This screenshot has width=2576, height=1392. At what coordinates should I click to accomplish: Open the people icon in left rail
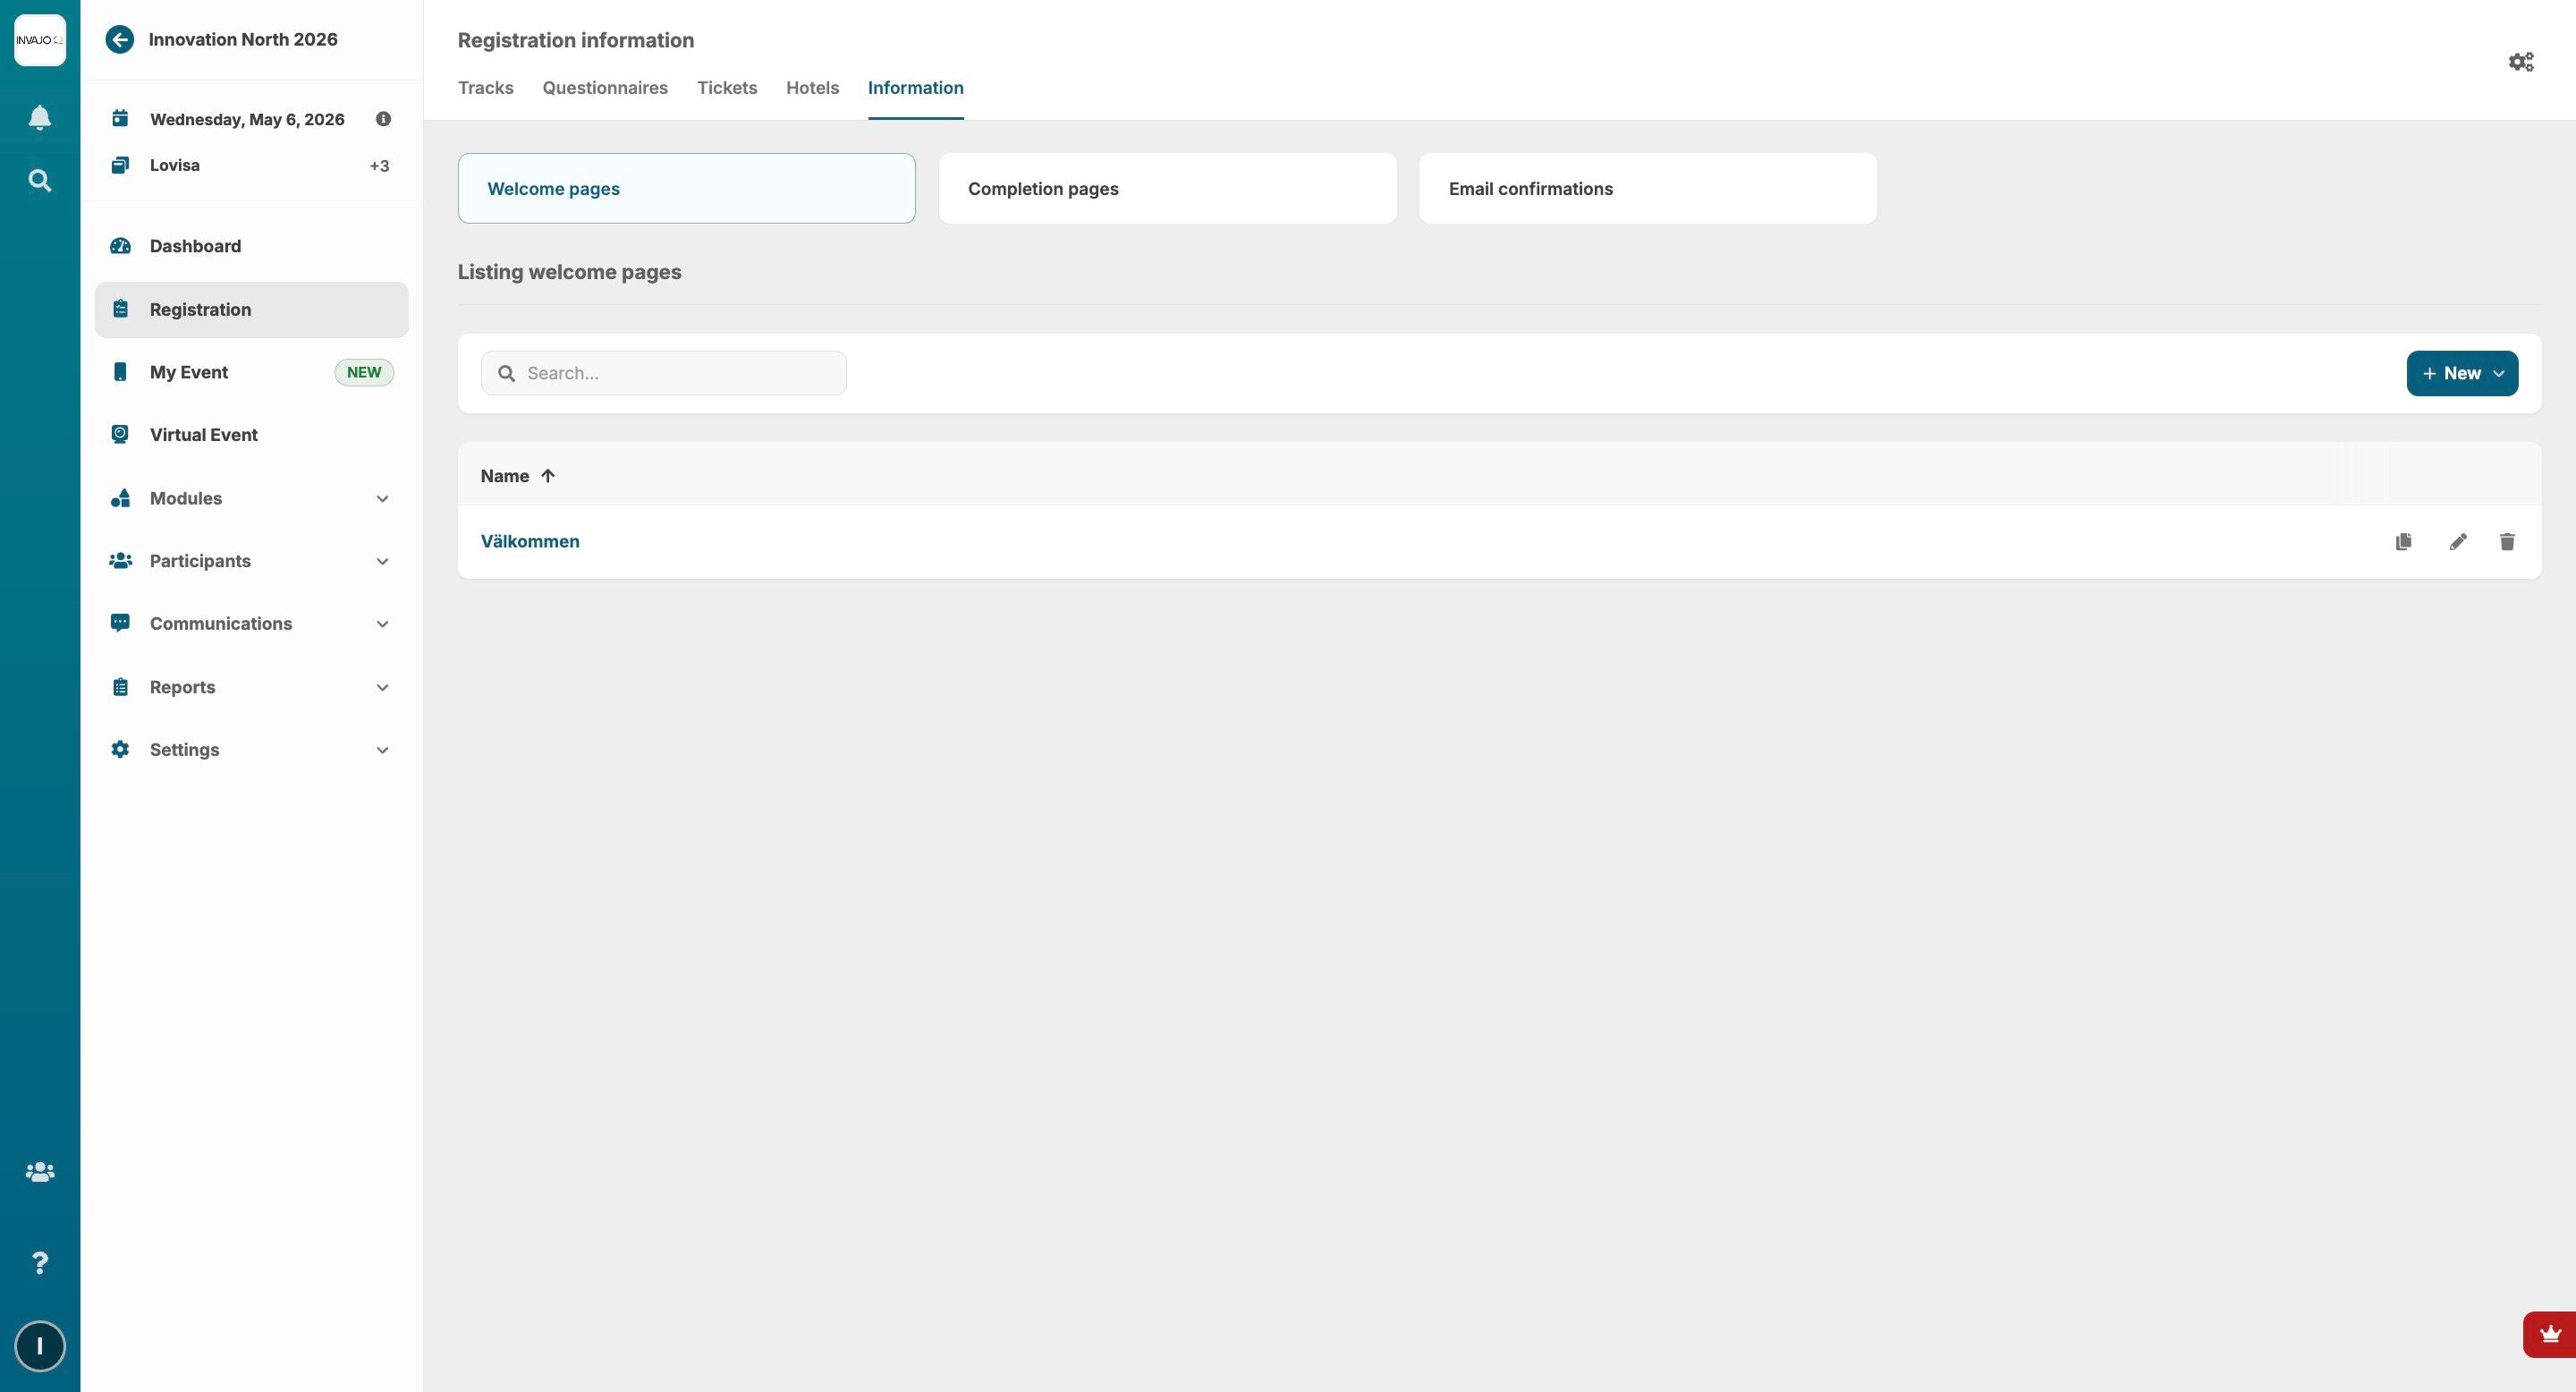point(40,1172)
